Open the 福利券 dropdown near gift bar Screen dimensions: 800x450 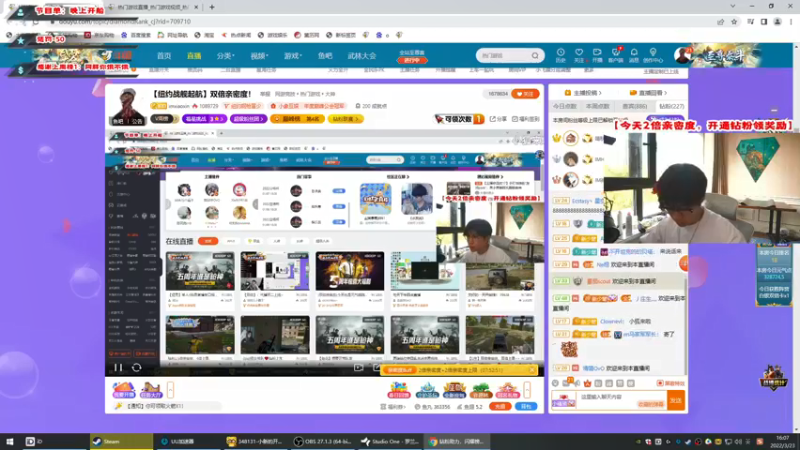393,407
